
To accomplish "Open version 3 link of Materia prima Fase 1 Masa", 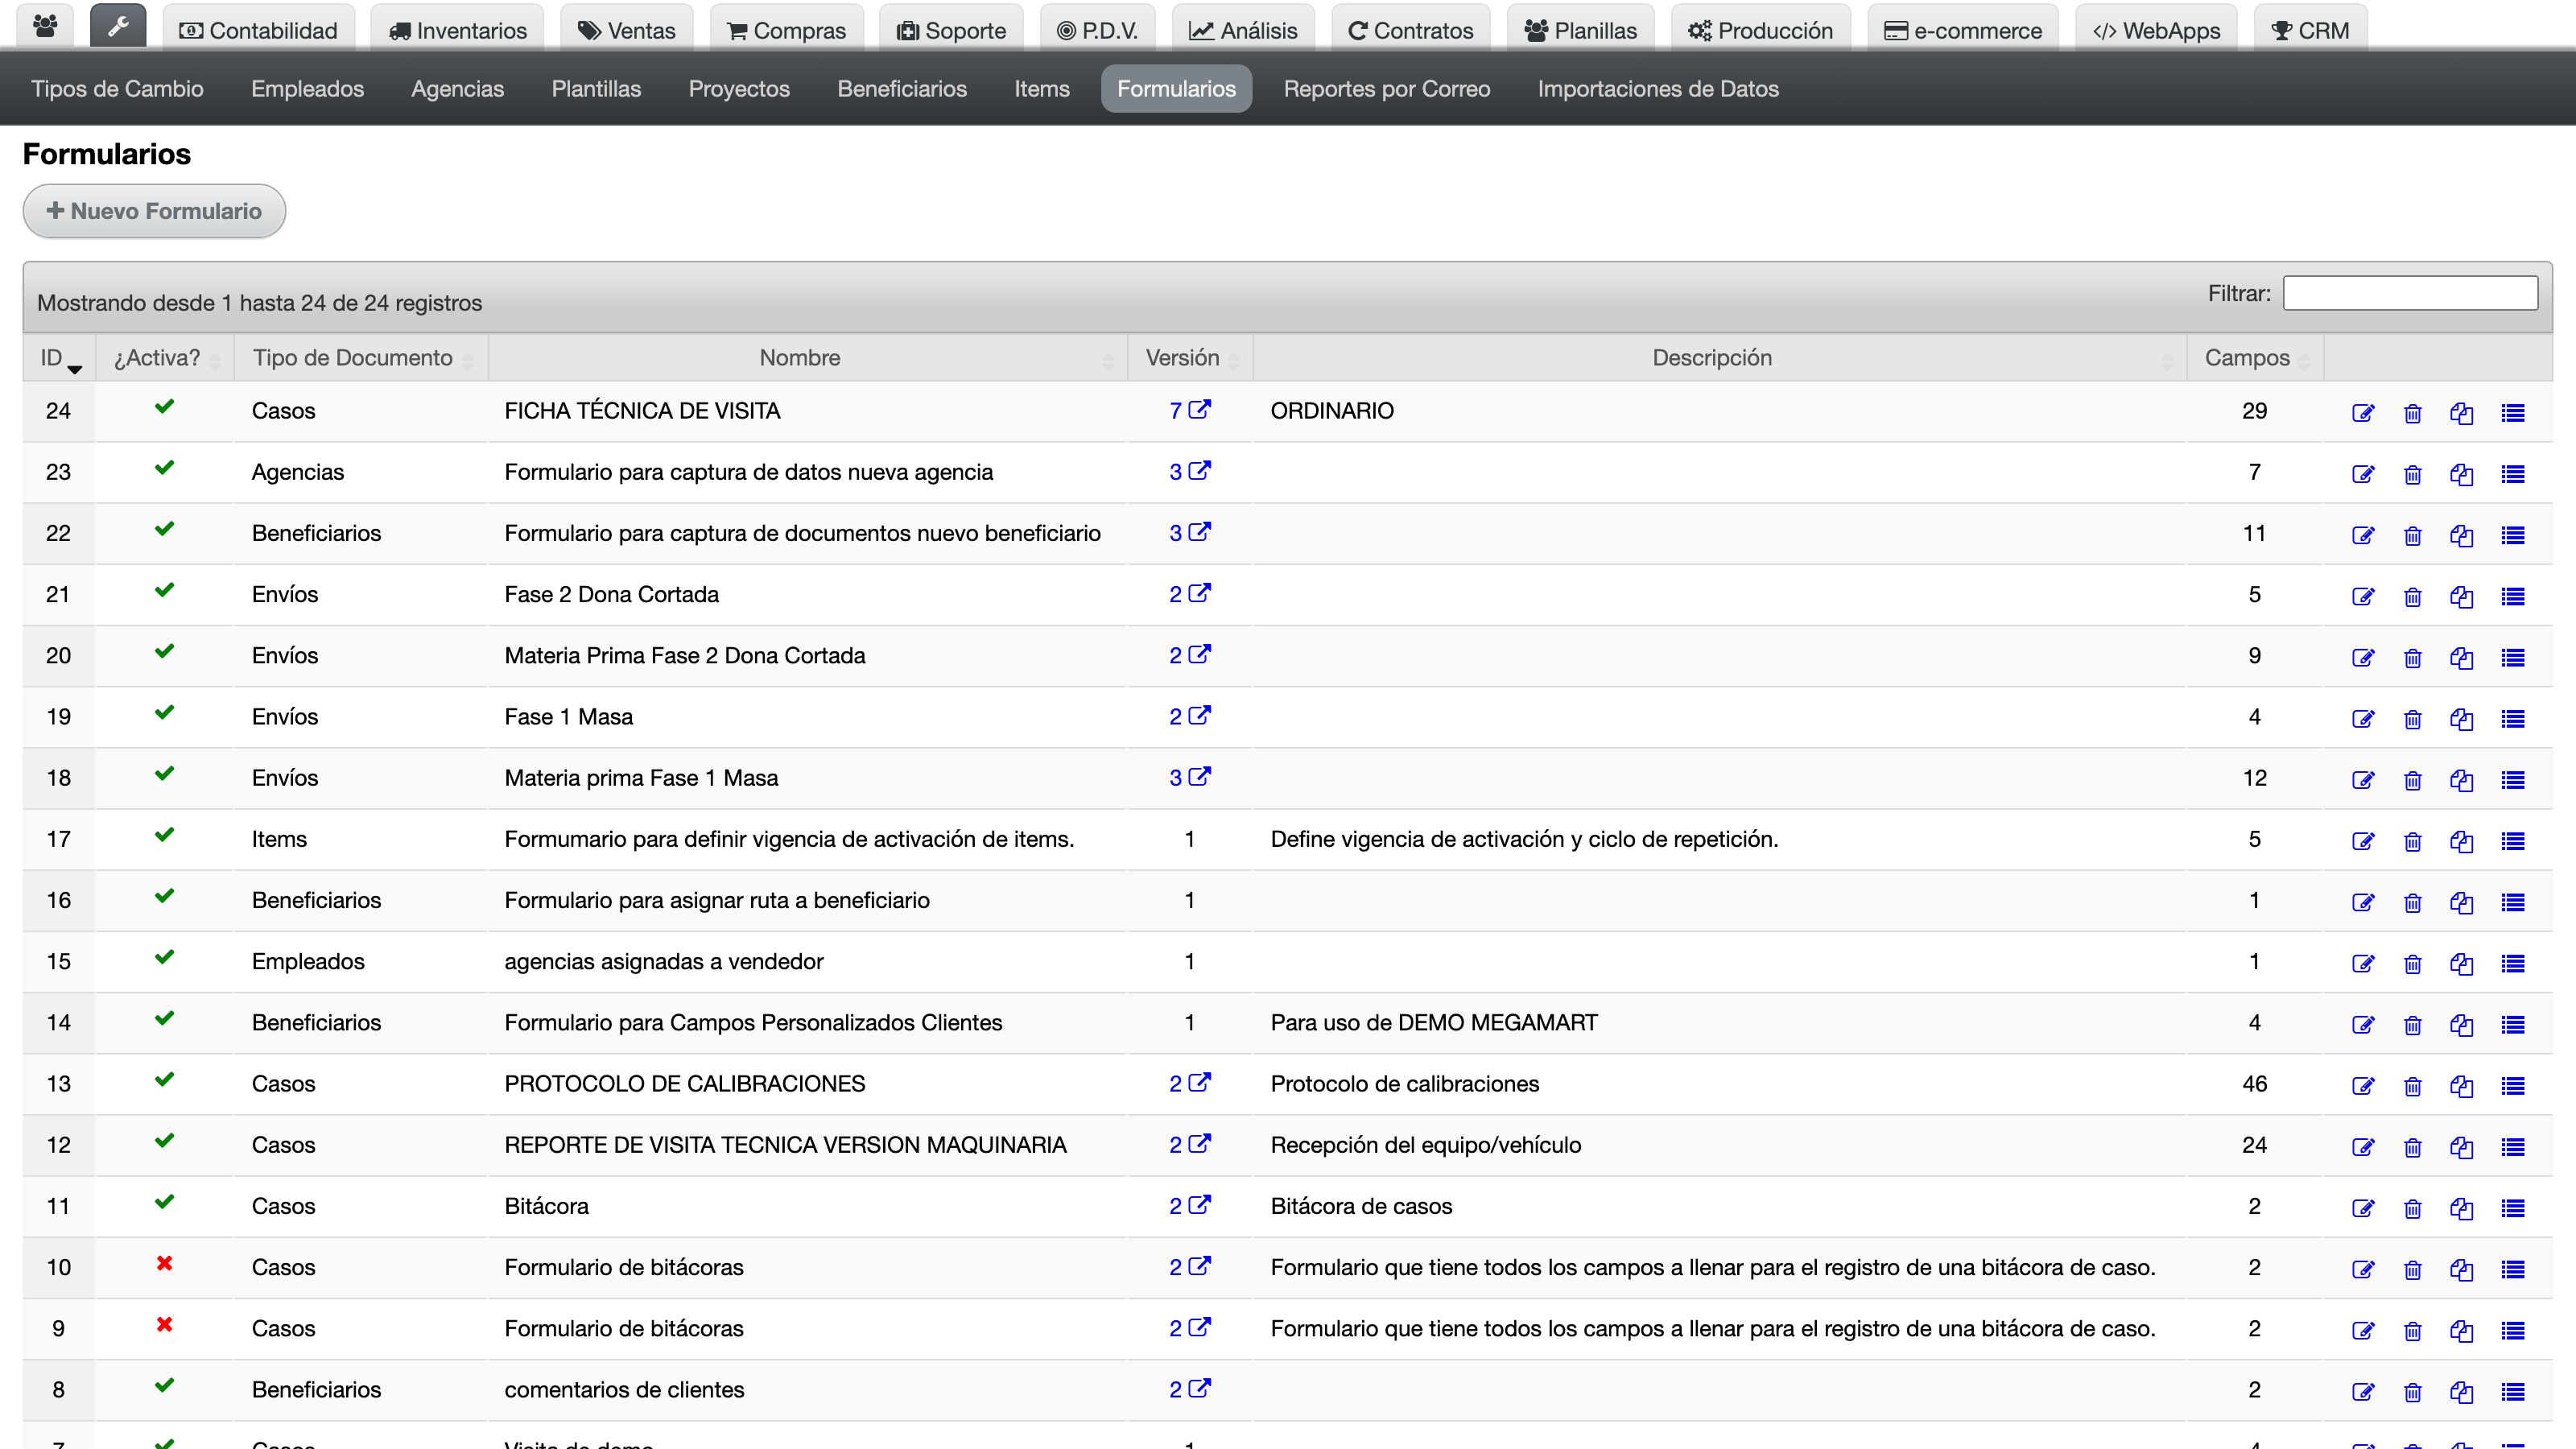I will [1189, 777].
